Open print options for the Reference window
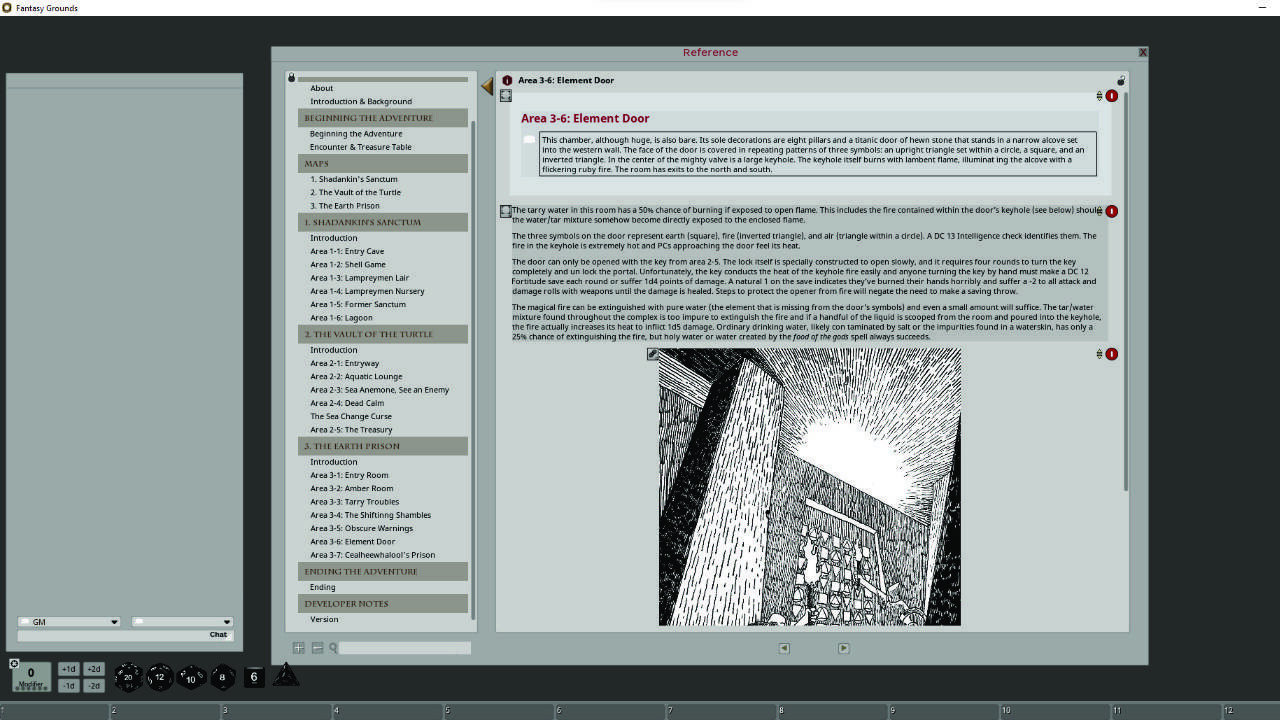1280x720 pixels. click(x=1120, y=80)
